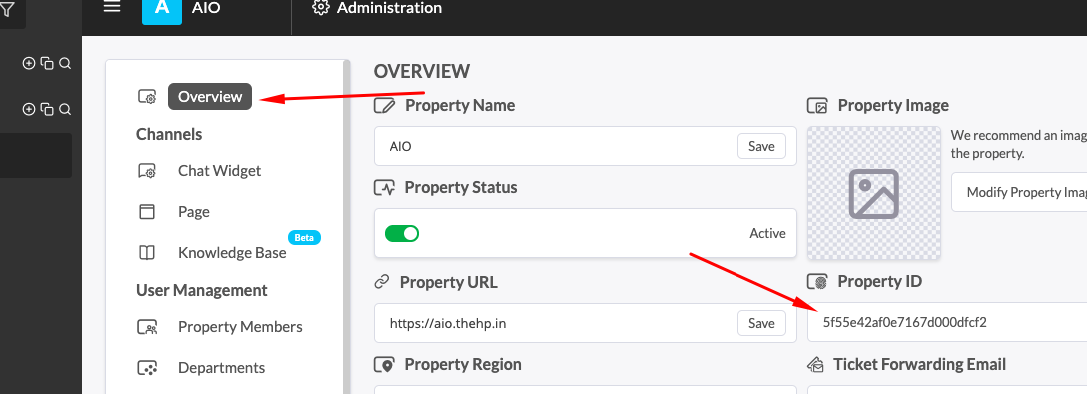Click the Property ID value field
This screenshot has width=1087, height=394.
point(947,323)
